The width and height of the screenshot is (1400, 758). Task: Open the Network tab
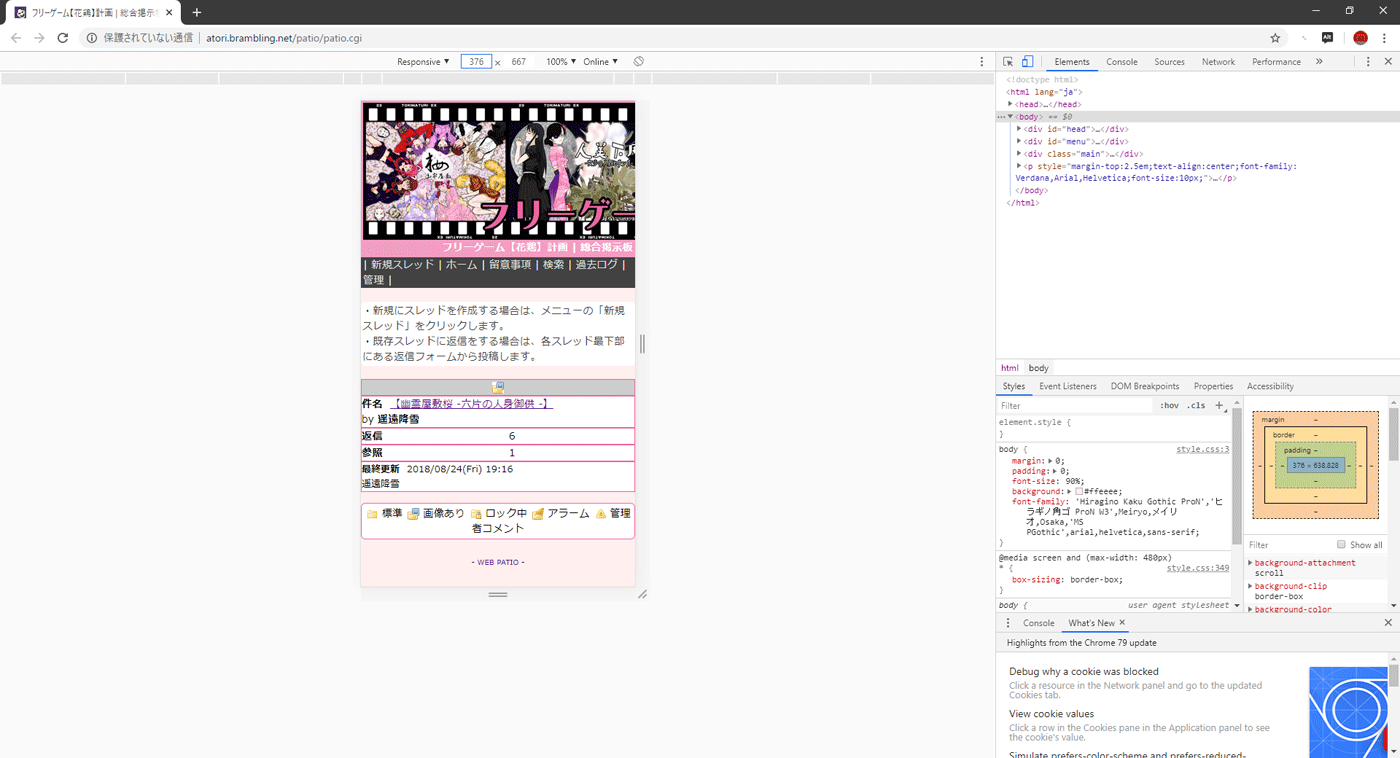coord(1218,62)
